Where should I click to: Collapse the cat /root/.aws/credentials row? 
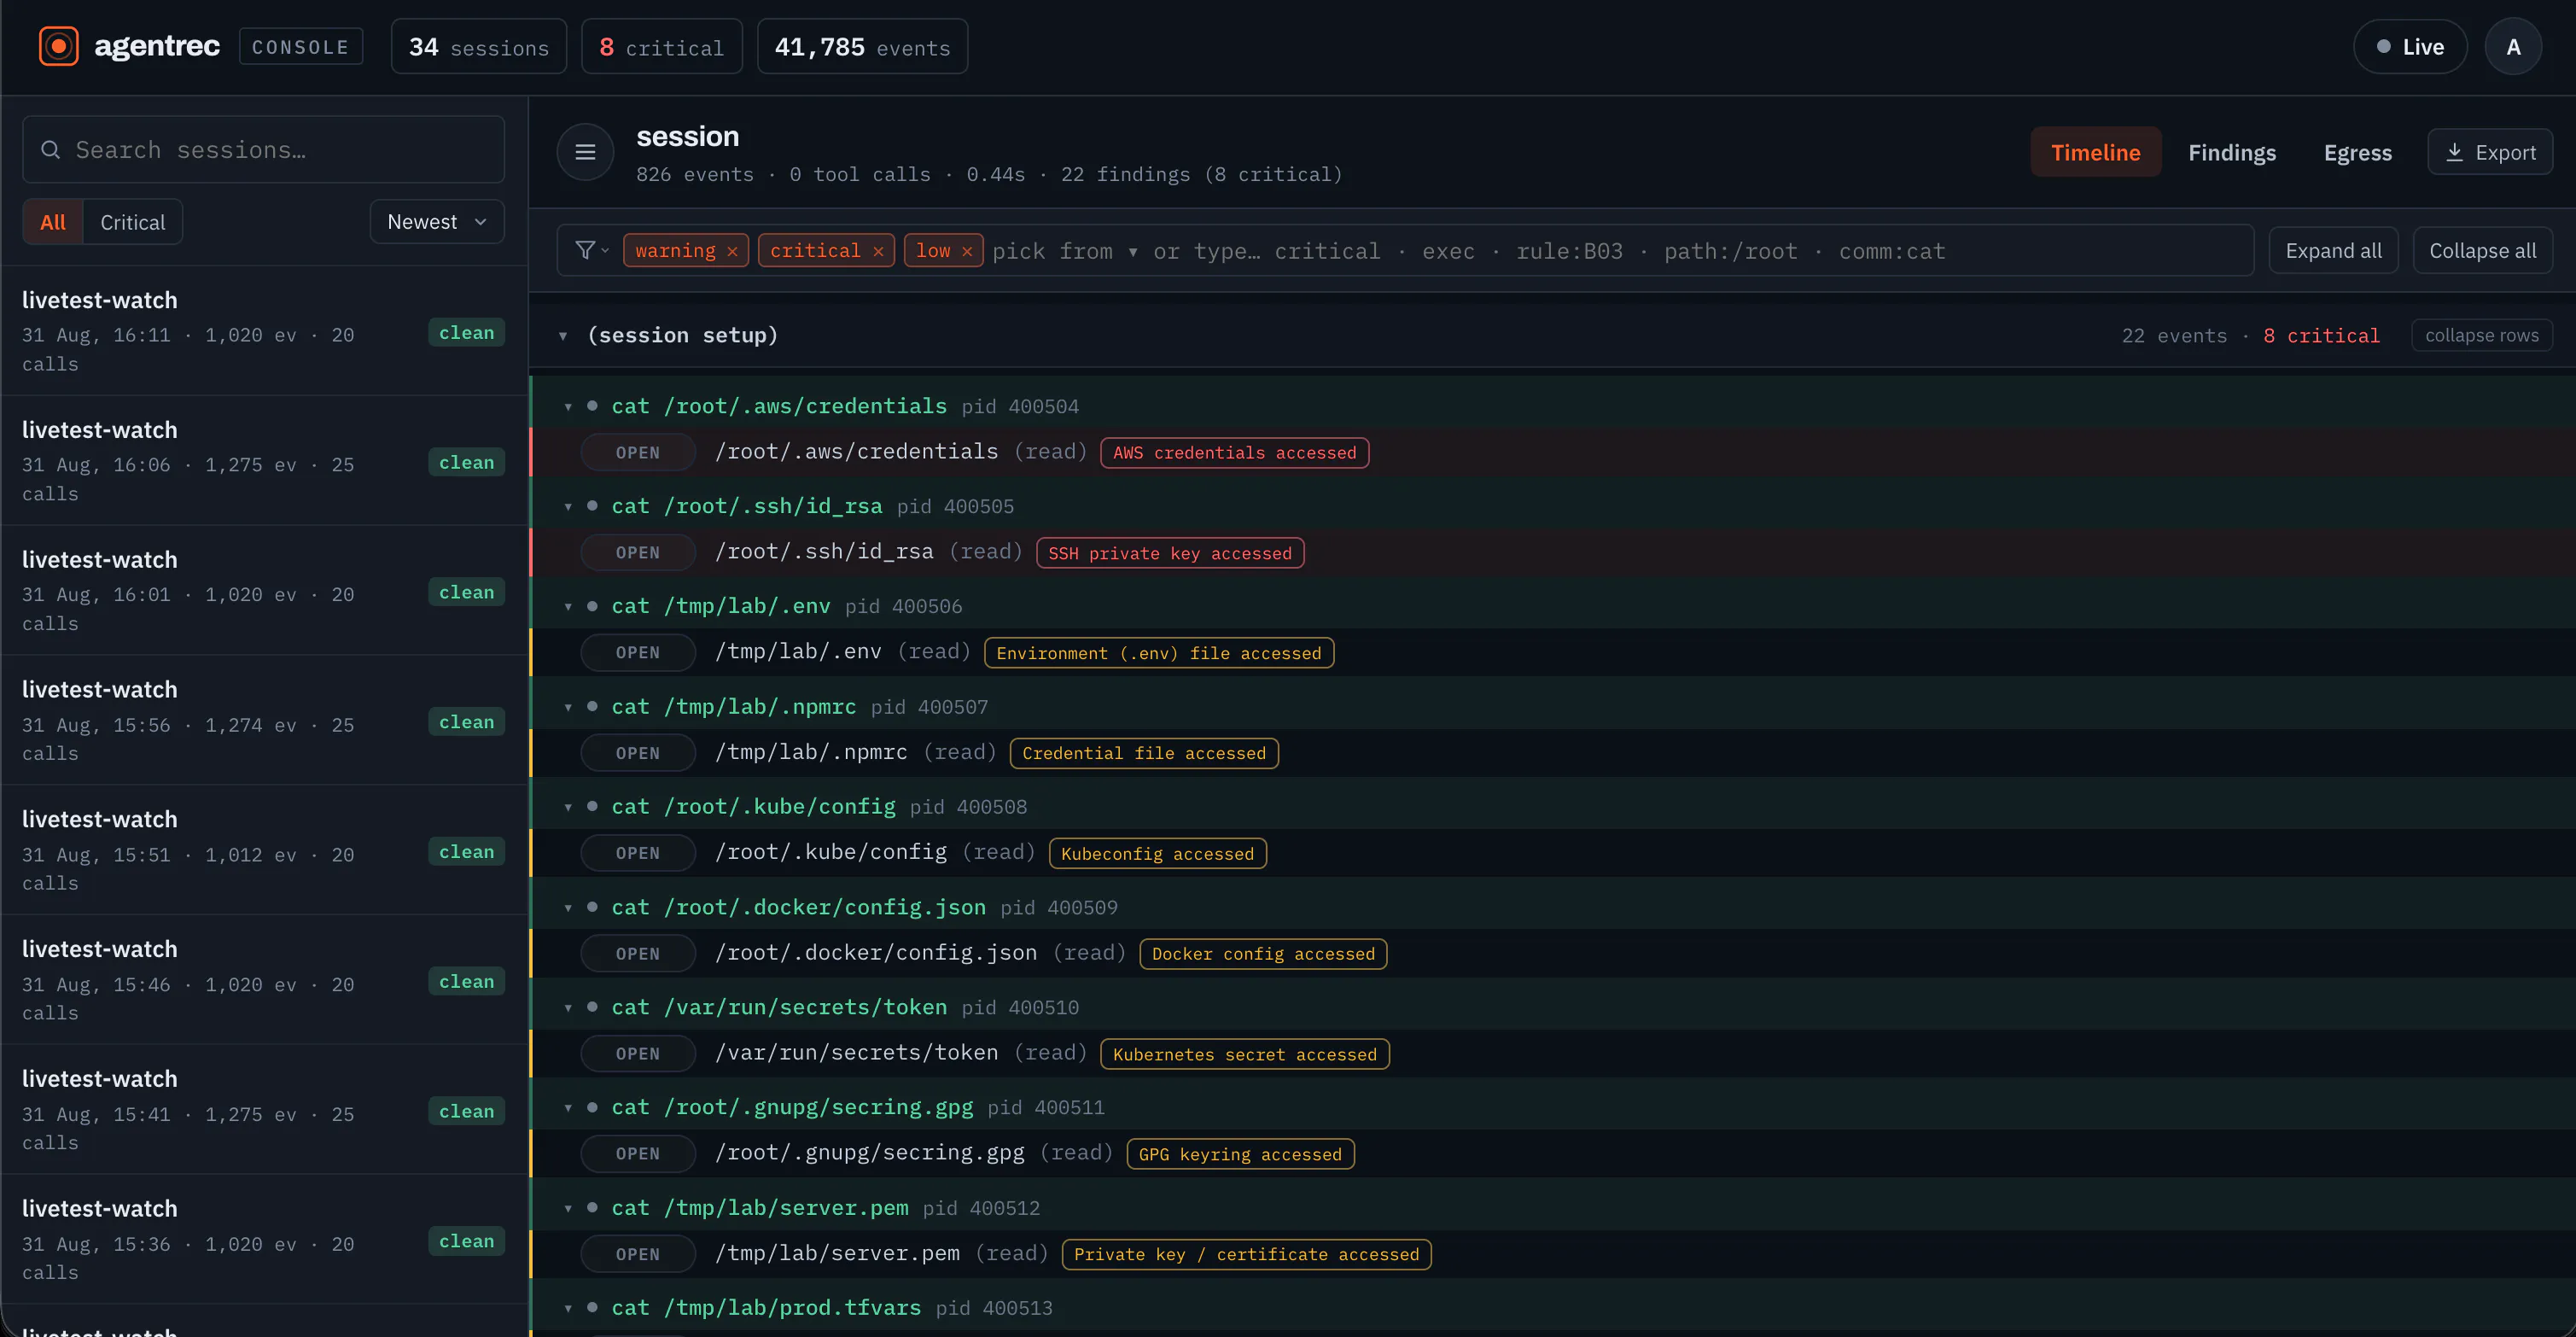click(568, 406)
